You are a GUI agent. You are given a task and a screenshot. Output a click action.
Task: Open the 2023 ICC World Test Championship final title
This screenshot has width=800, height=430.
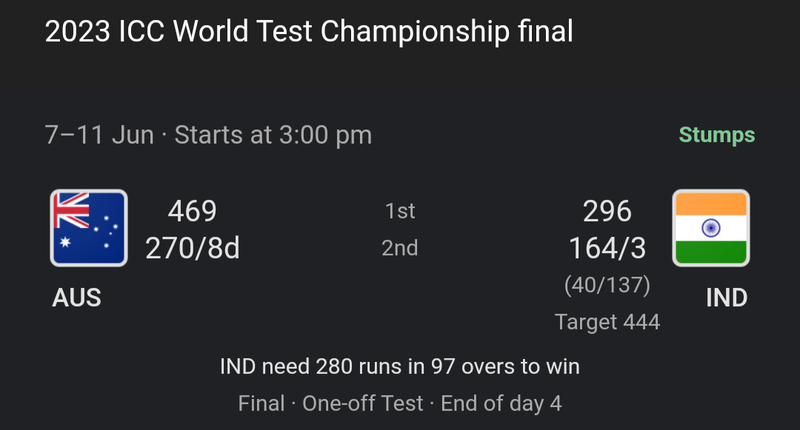click(309, 31)
